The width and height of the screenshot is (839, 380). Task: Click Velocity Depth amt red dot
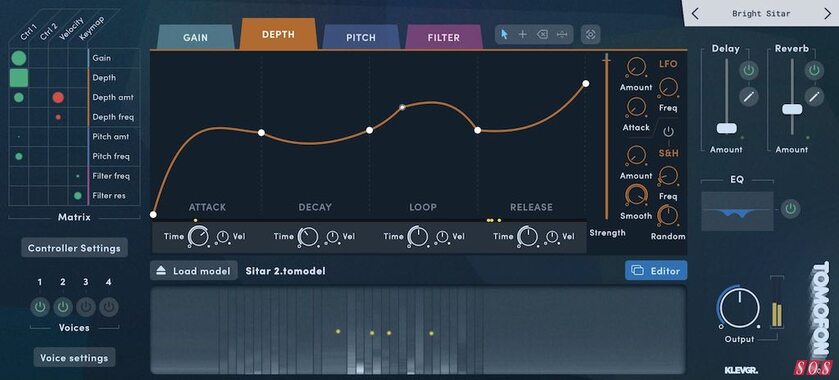click(x=58, y=97)
